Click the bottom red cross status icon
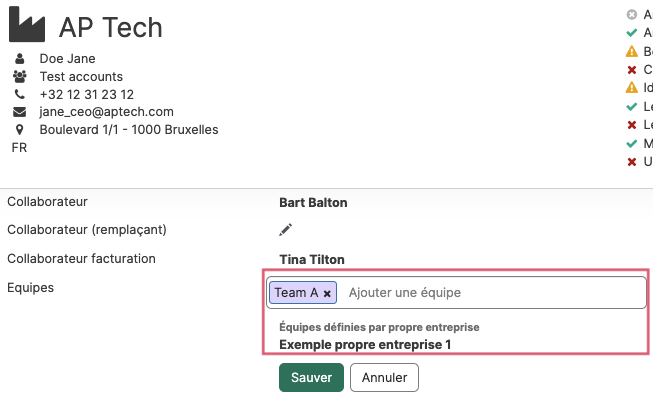This screenshot has height=396, width=653. point(632,162)
